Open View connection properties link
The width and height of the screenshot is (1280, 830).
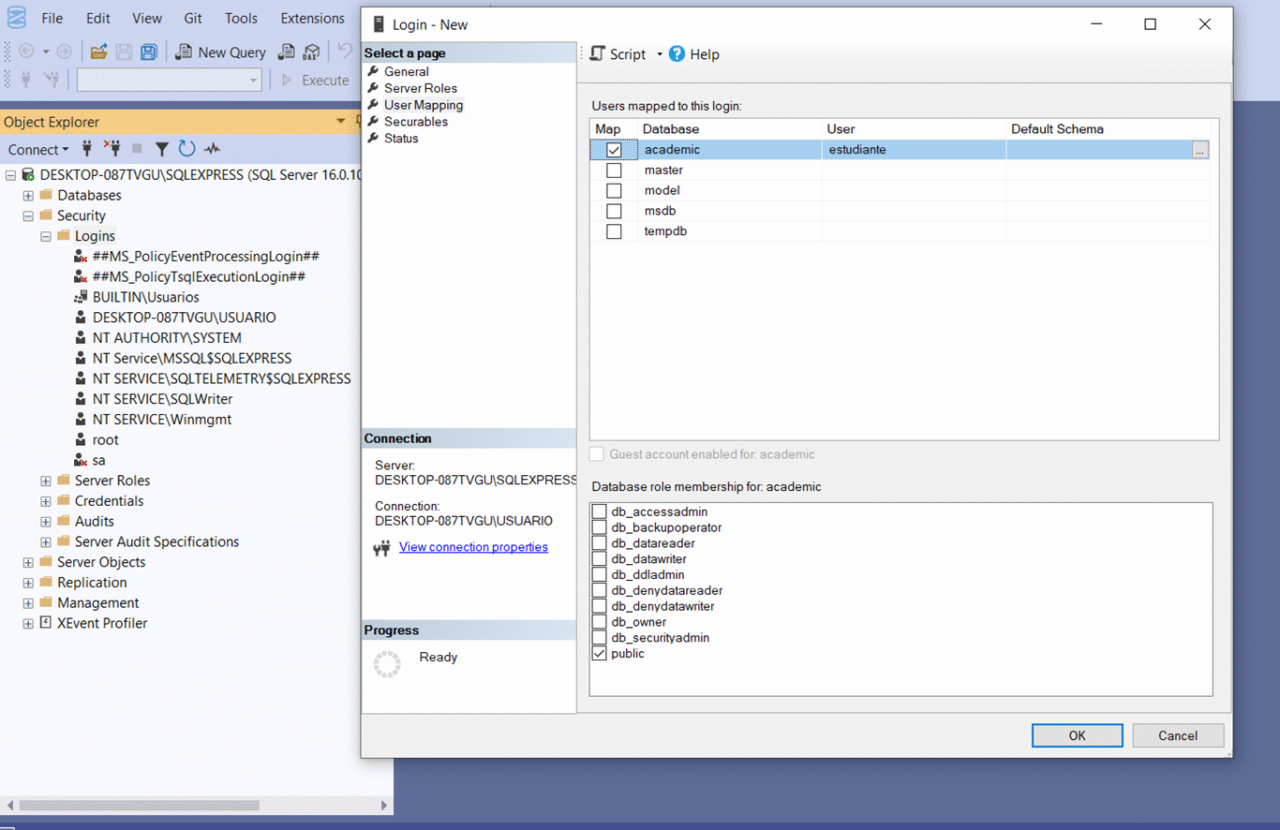[x=473, y=547]
